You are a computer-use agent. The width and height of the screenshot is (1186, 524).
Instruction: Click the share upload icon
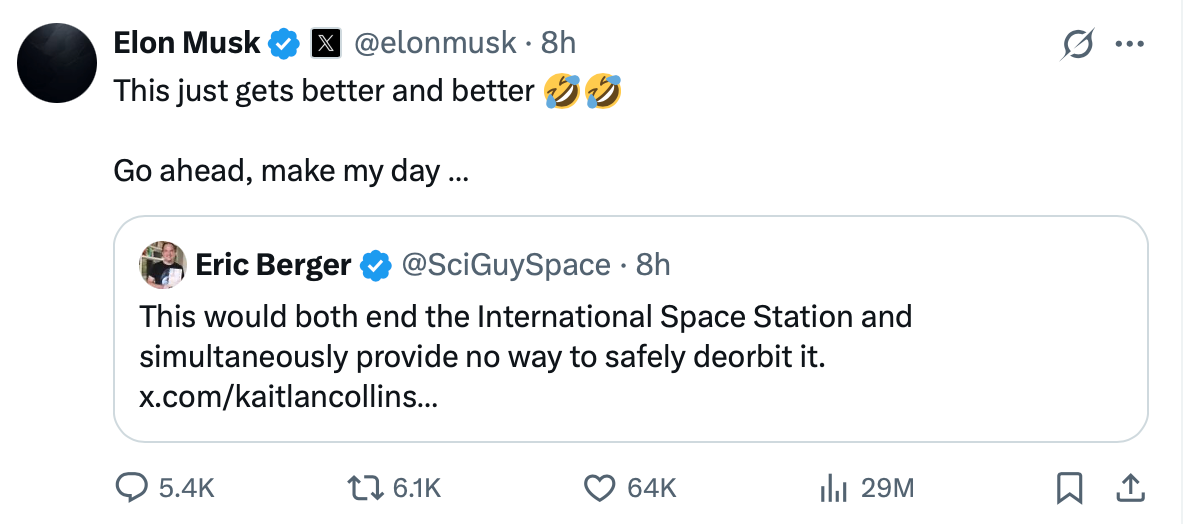(1129, 487)
